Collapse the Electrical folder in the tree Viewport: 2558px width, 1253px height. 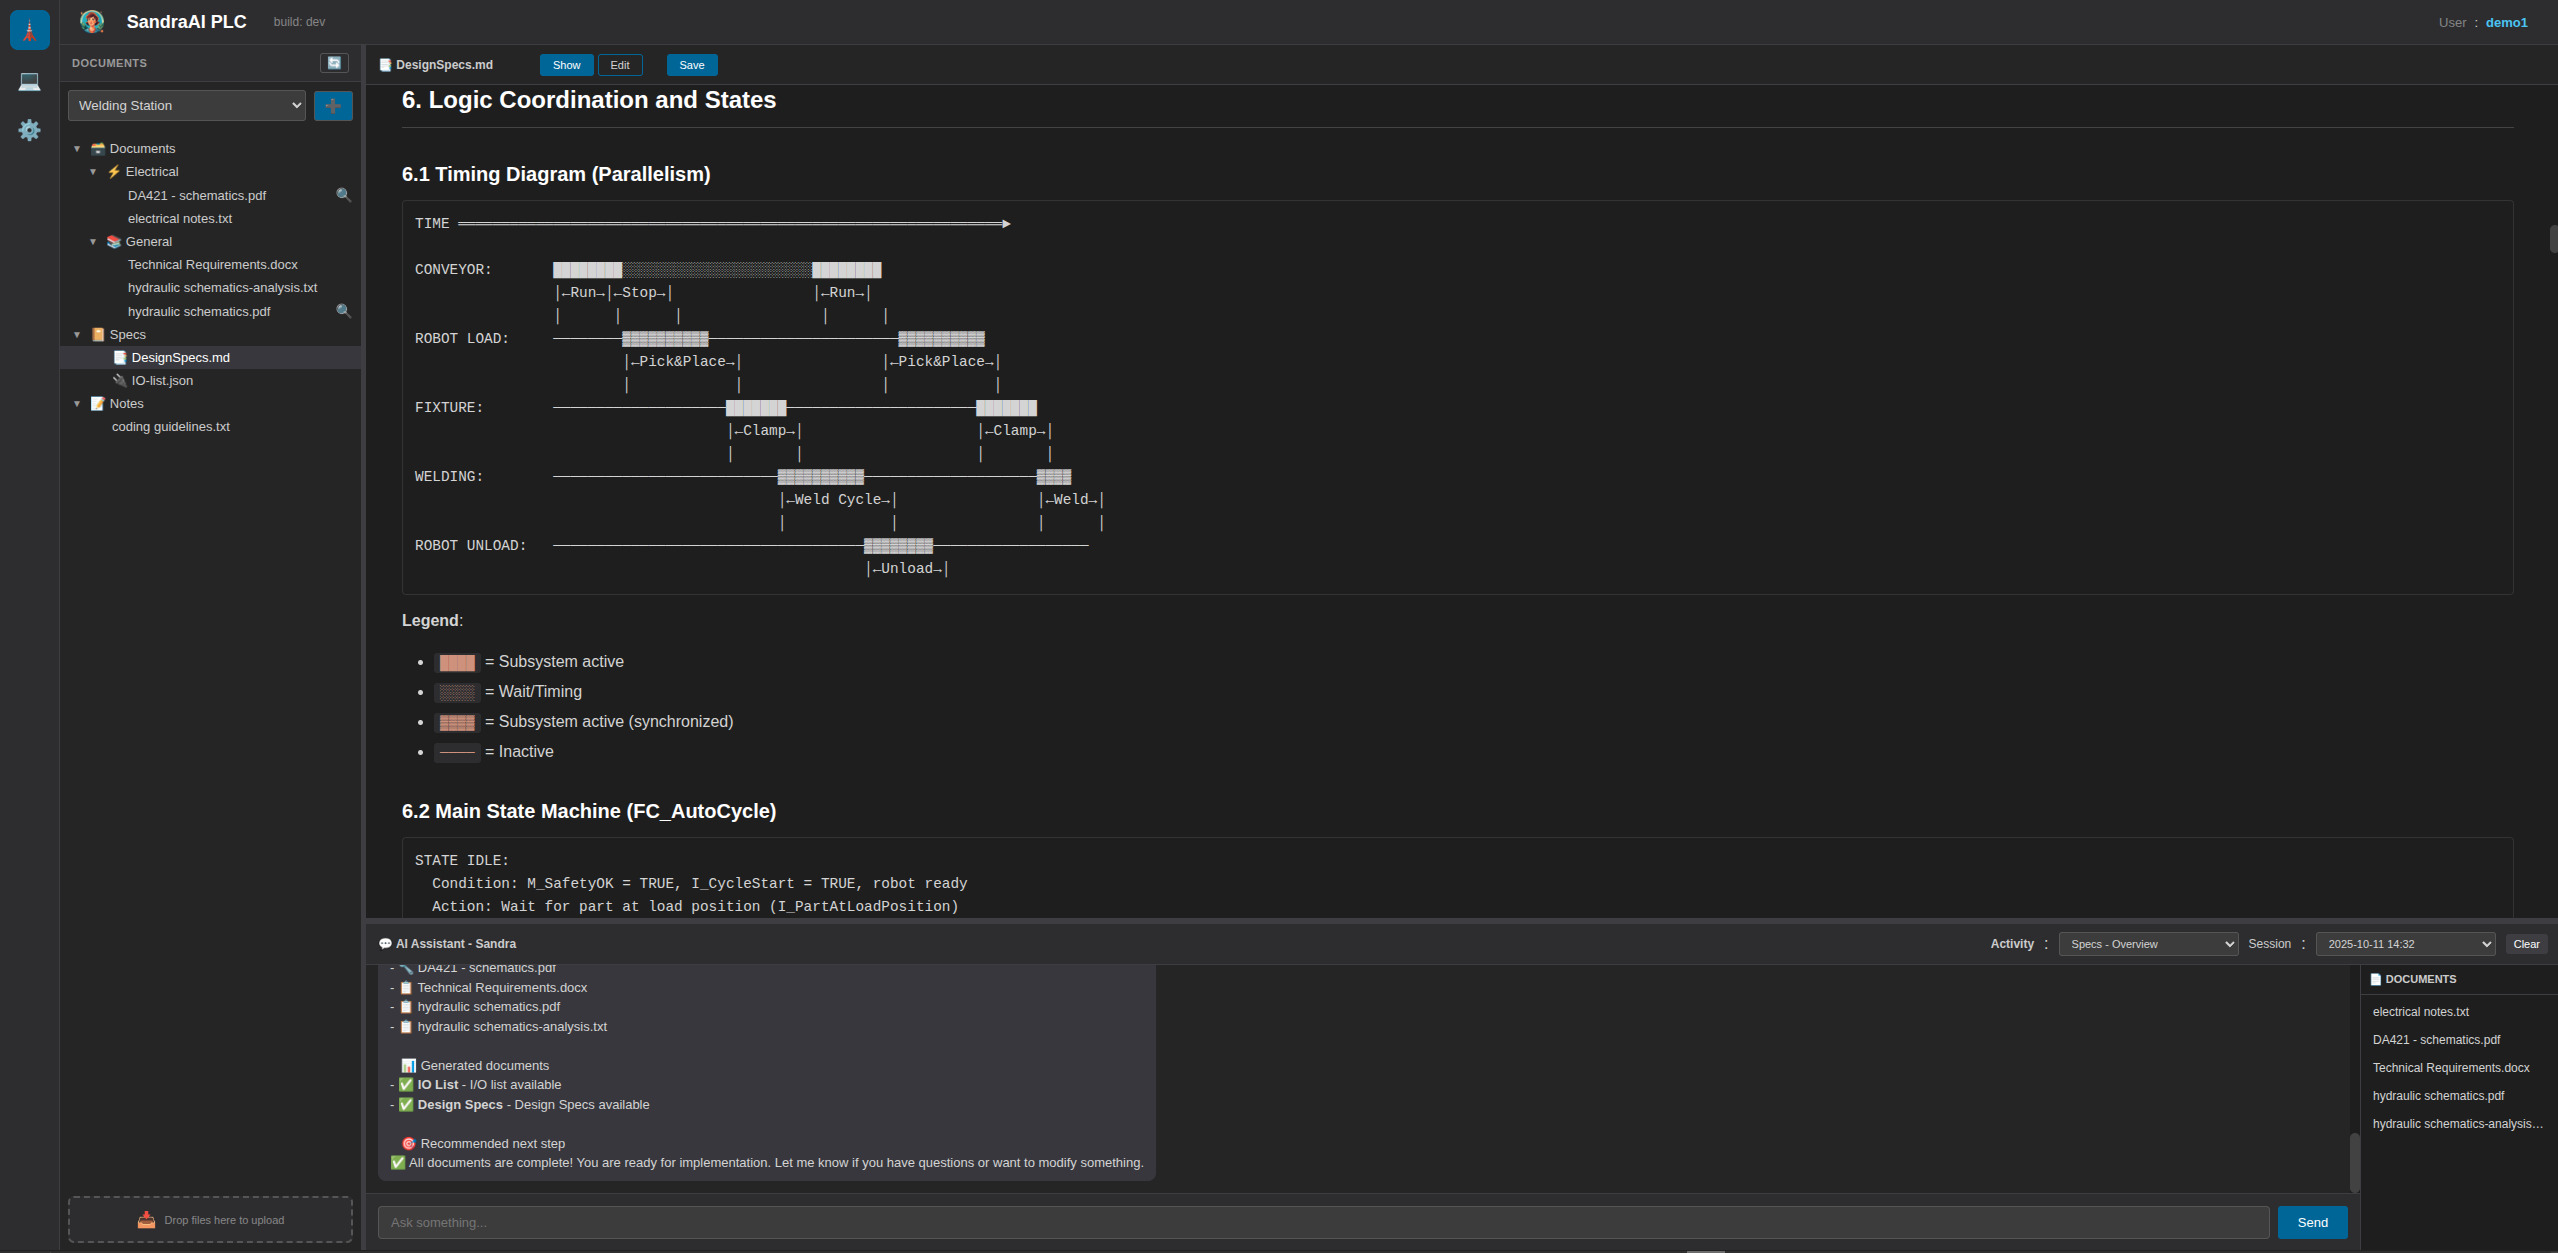pos(95,171)
